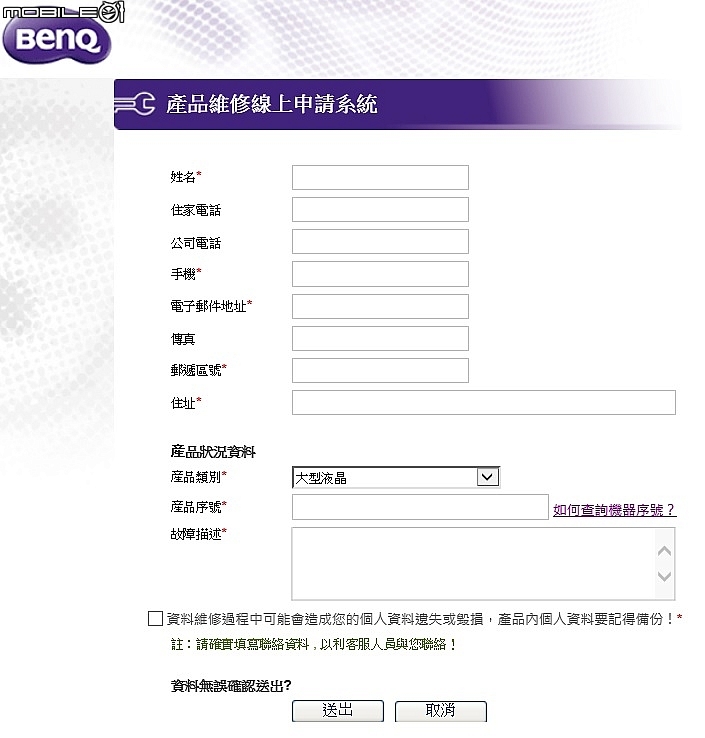Image resolution: width=705 pixels, height=738 pixels.
Task: Click the wrench icon in the header
Action: pyautogui.click(x=135, y=104)
